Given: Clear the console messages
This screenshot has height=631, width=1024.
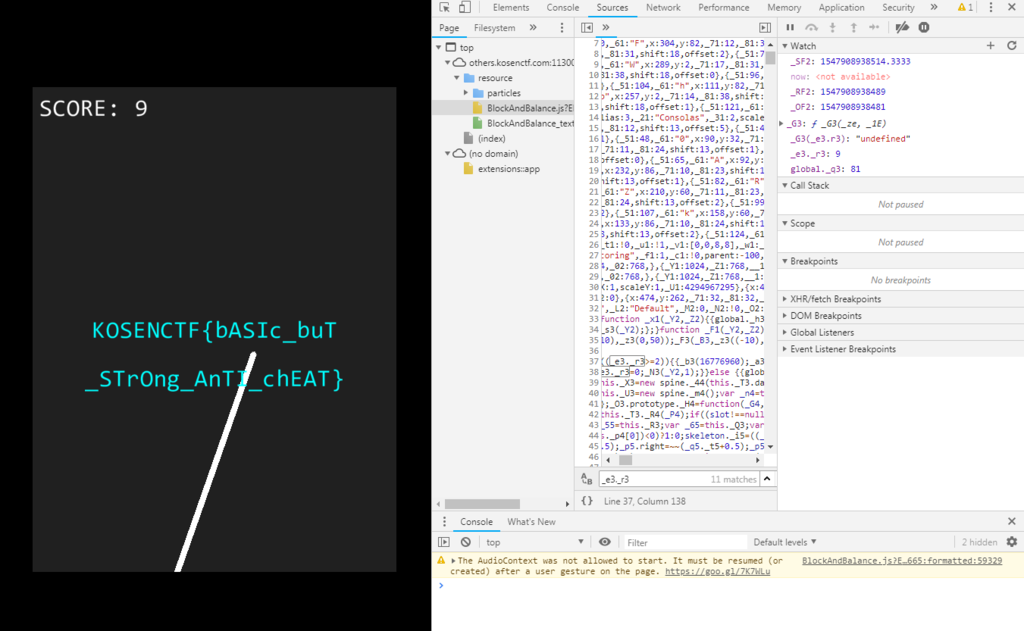Looking at the screenshot, I should [x=466, y=541].
